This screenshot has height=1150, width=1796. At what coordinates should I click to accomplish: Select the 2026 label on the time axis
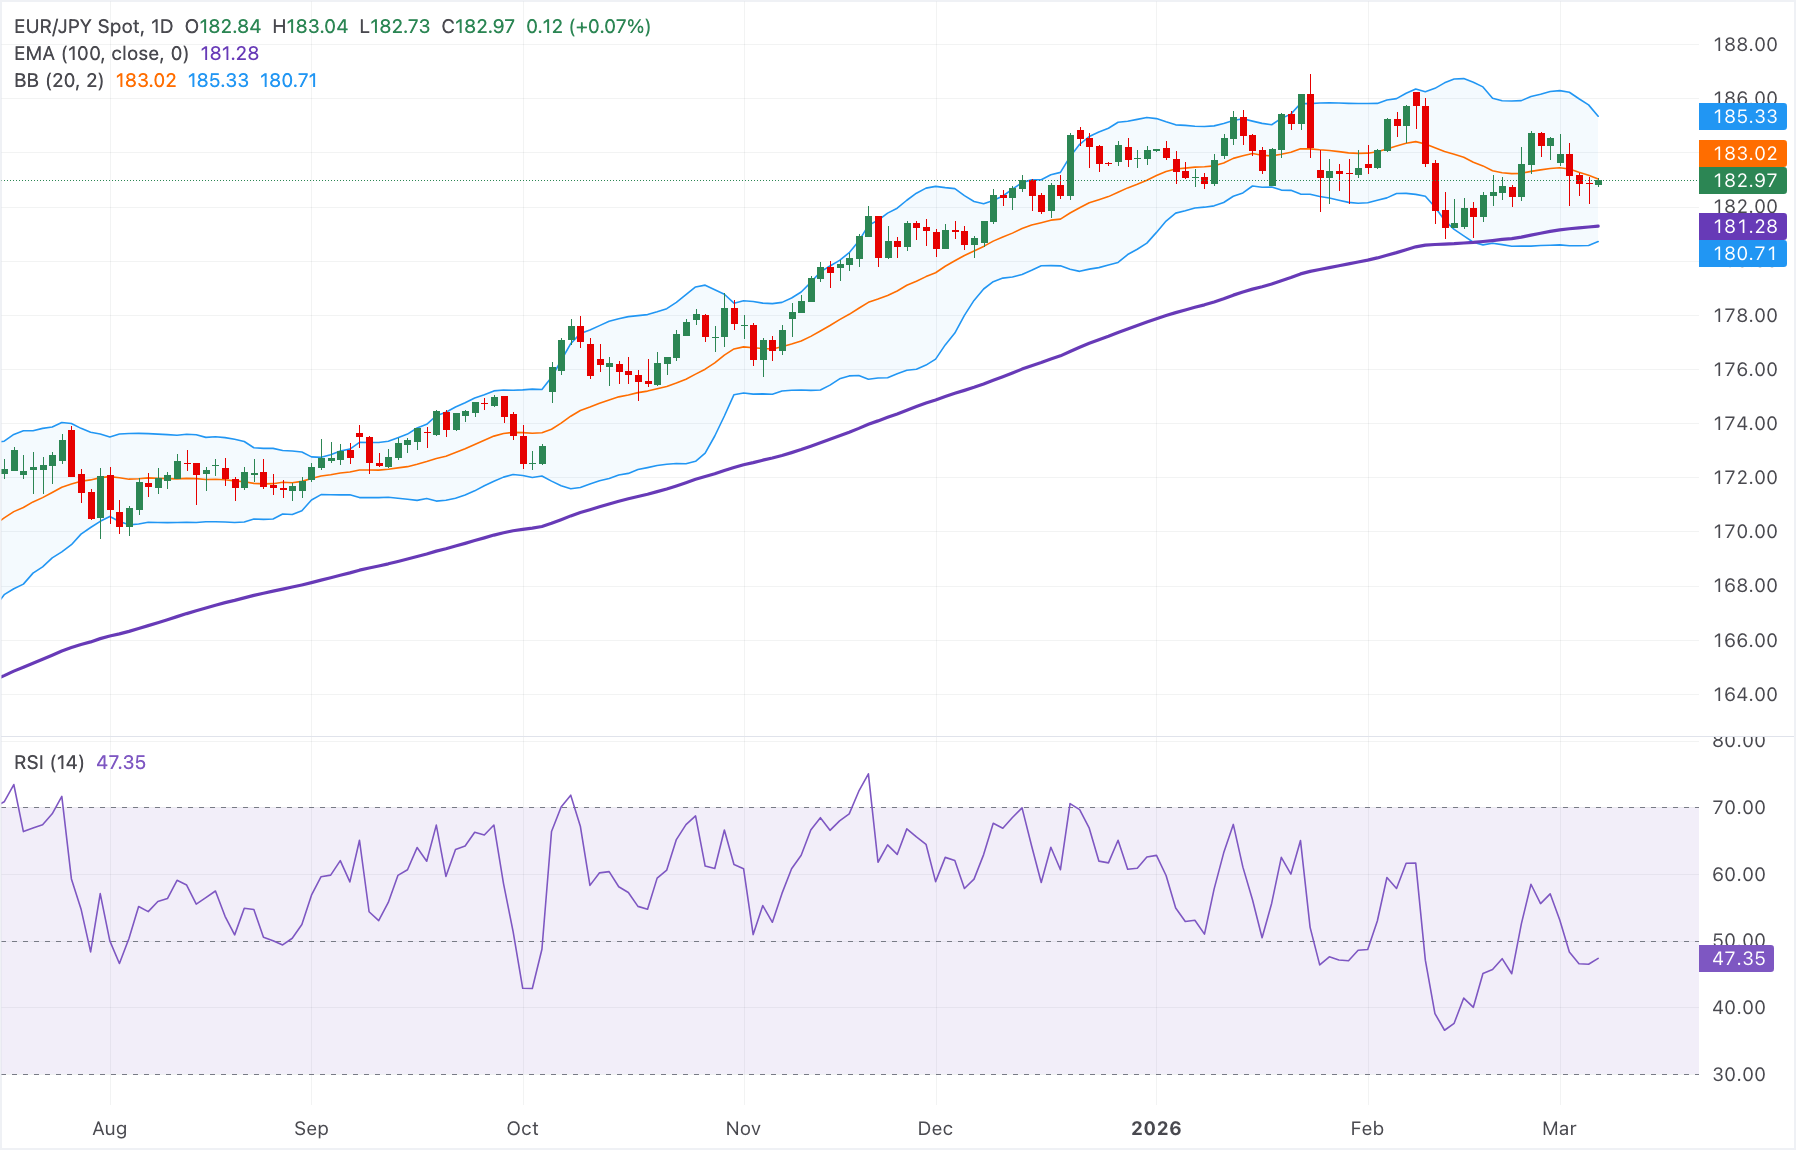tap(1157, 1128)
